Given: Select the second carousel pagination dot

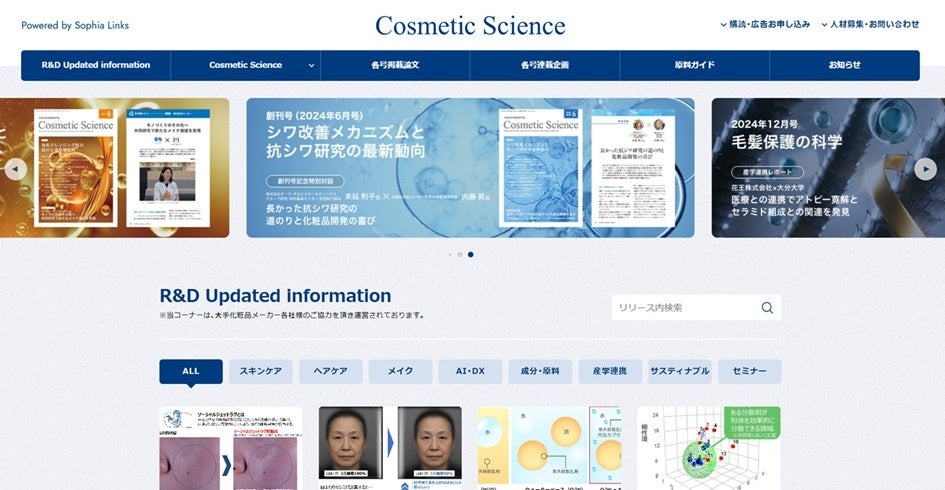Looking at the screenshot, I should tap(460, 254).
